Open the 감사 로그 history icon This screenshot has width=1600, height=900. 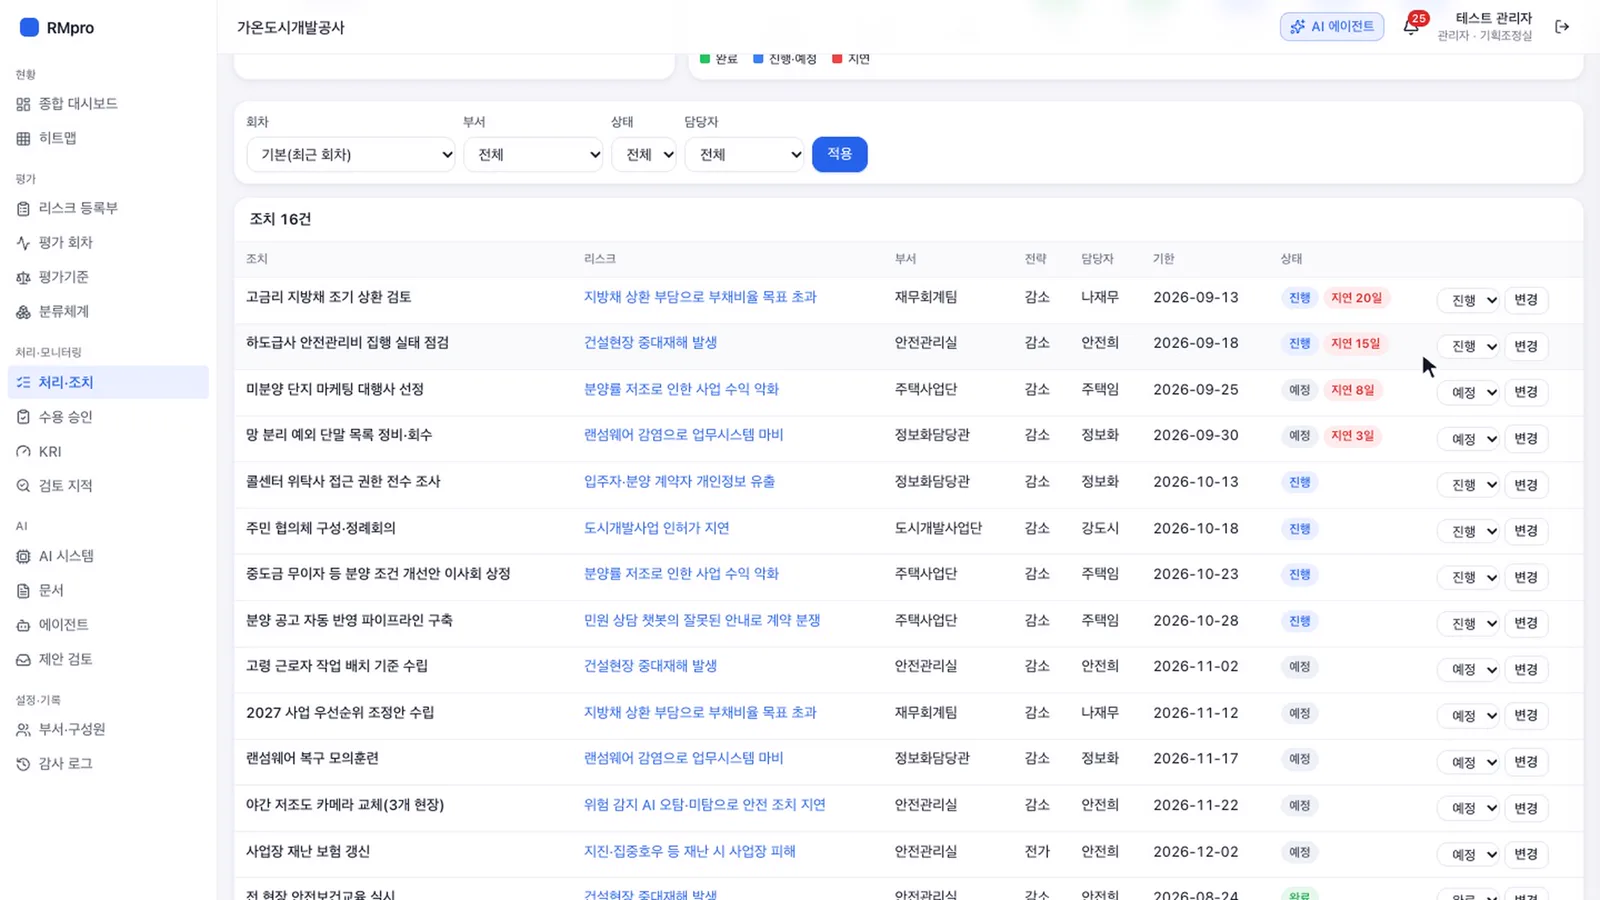(23, 764)
